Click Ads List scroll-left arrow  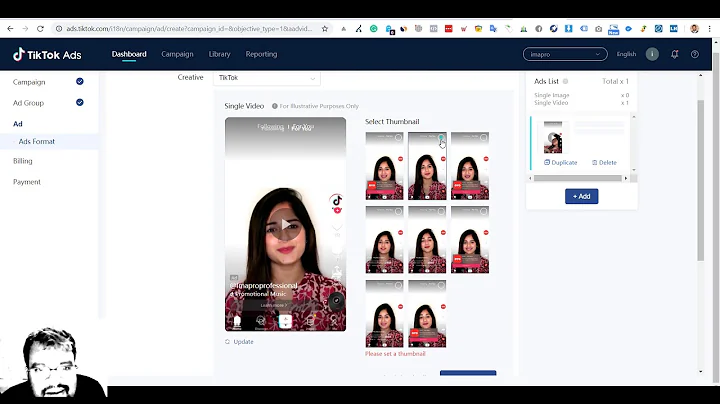click(x=531, y=178)
